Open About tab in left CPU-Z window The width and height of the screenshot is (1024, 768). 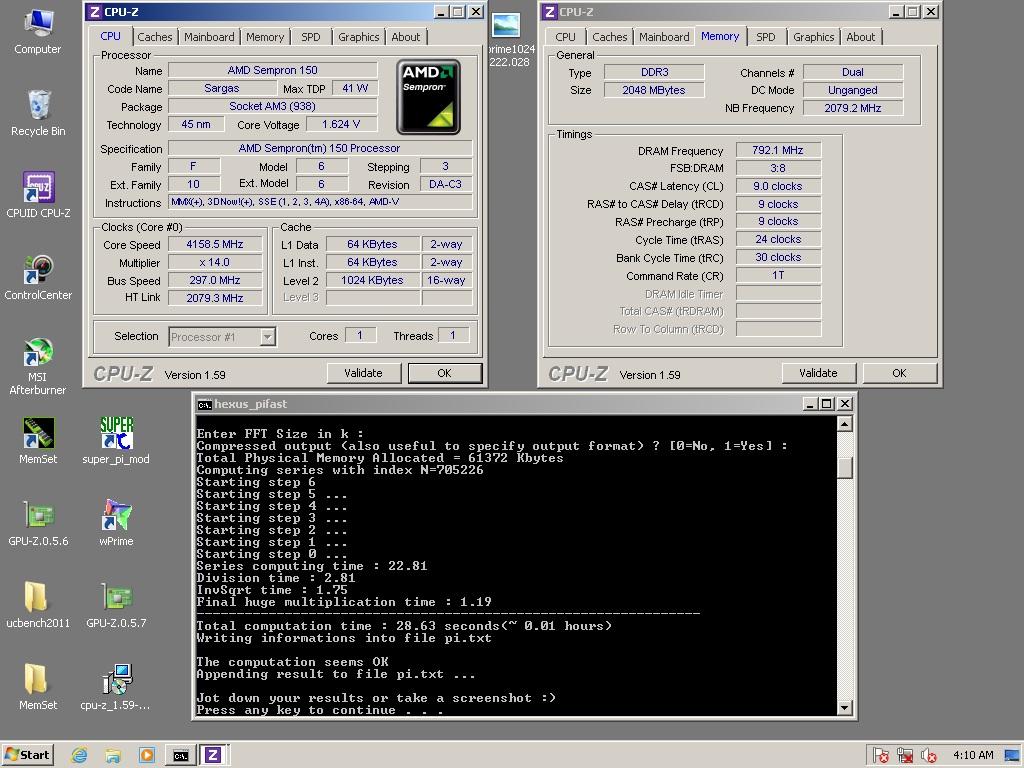click(x=406, y=37)
